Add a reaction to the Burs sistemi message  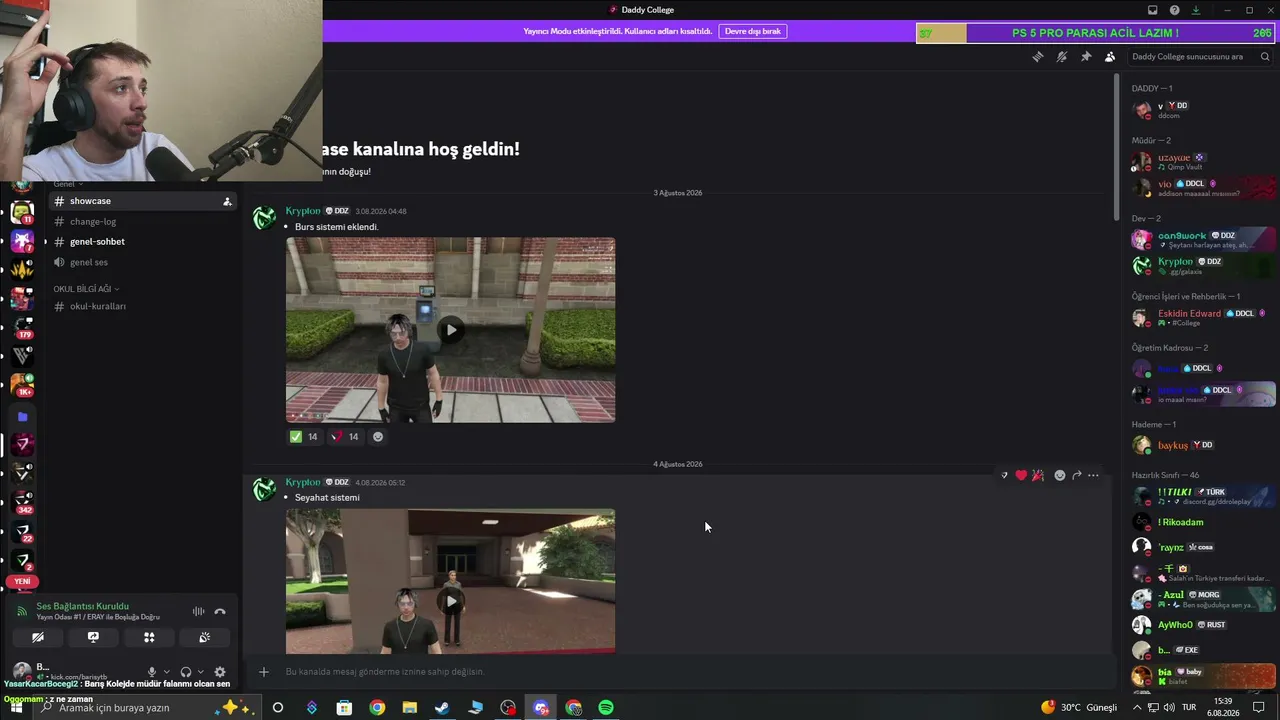(377, 437)
